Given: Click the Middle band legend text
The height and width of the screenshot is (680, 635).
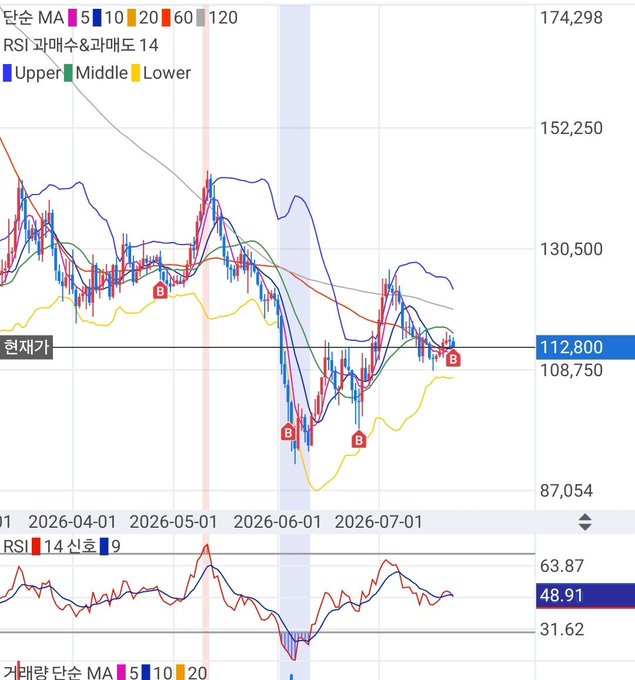Looking at the screenshot, I should pyautogui.click(x=102, y=73).
